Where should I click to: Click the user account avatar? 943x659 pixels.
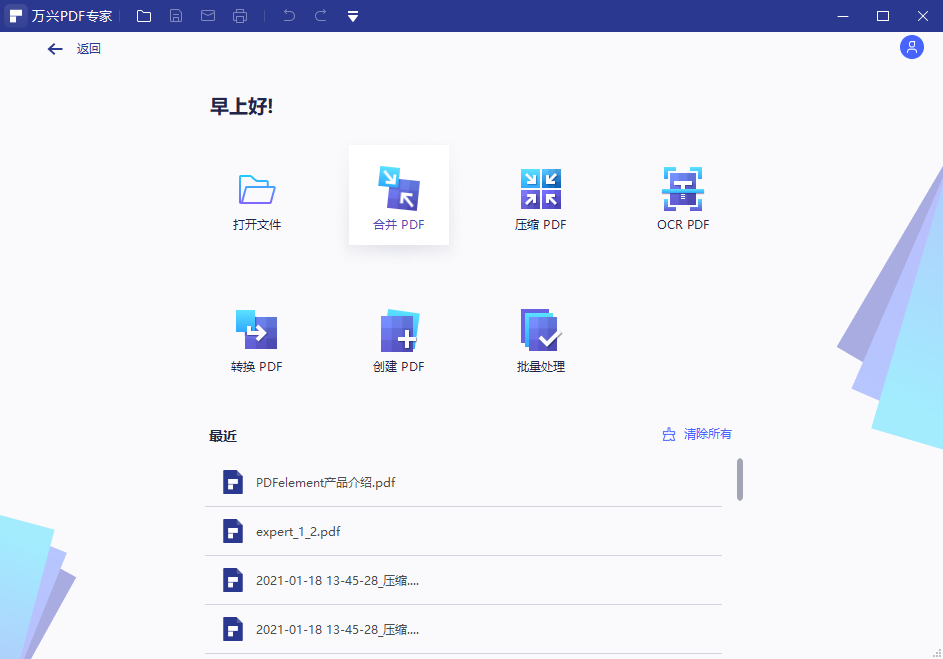(x=911, y=47)
